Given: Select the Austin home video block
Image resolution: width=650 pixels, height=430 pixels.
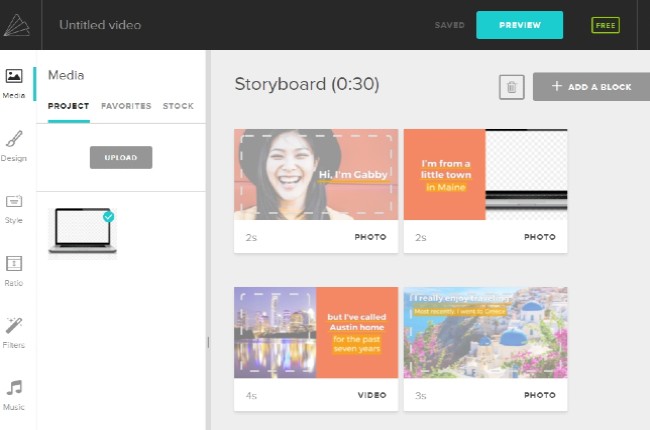Looking at the screenshot, I should [x=315, y=333].
